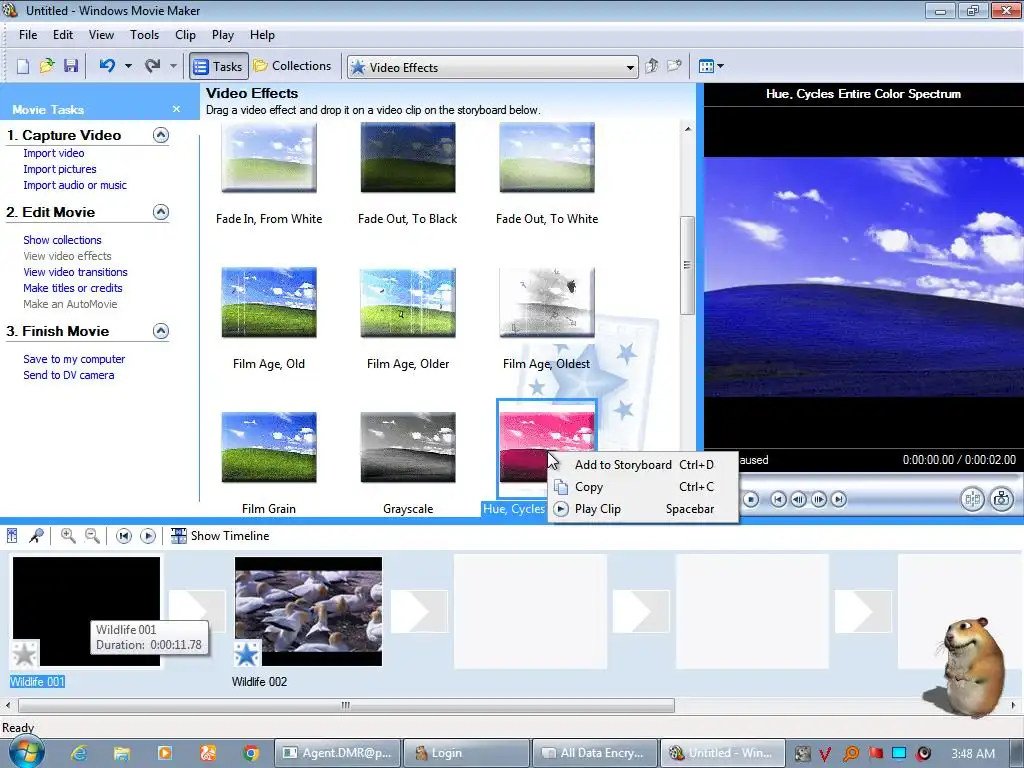The width and height of the screenshot is (1024, 768).
Task: Click the Show collections link
Action: pos(62,240)
